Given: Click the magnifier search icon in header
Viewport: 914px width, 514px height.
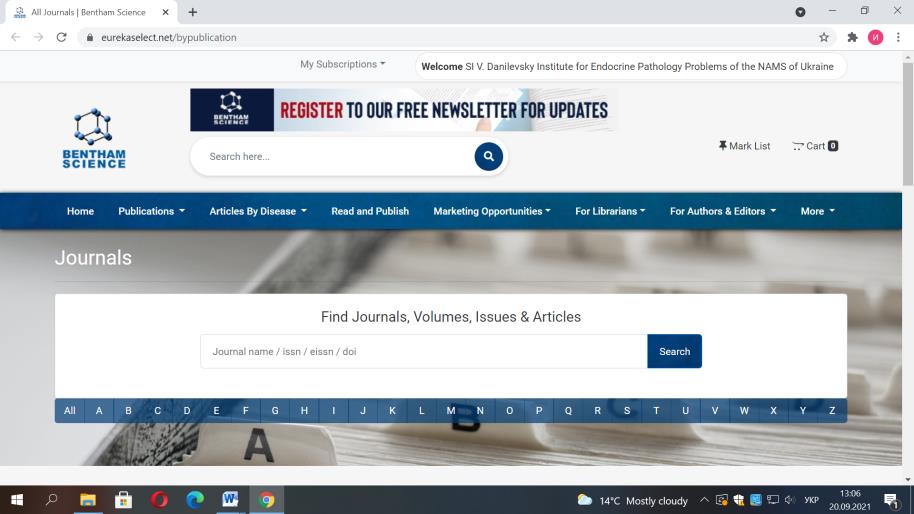Looking at the screenshot, I should pyautogui.click(x=488, y=157).
